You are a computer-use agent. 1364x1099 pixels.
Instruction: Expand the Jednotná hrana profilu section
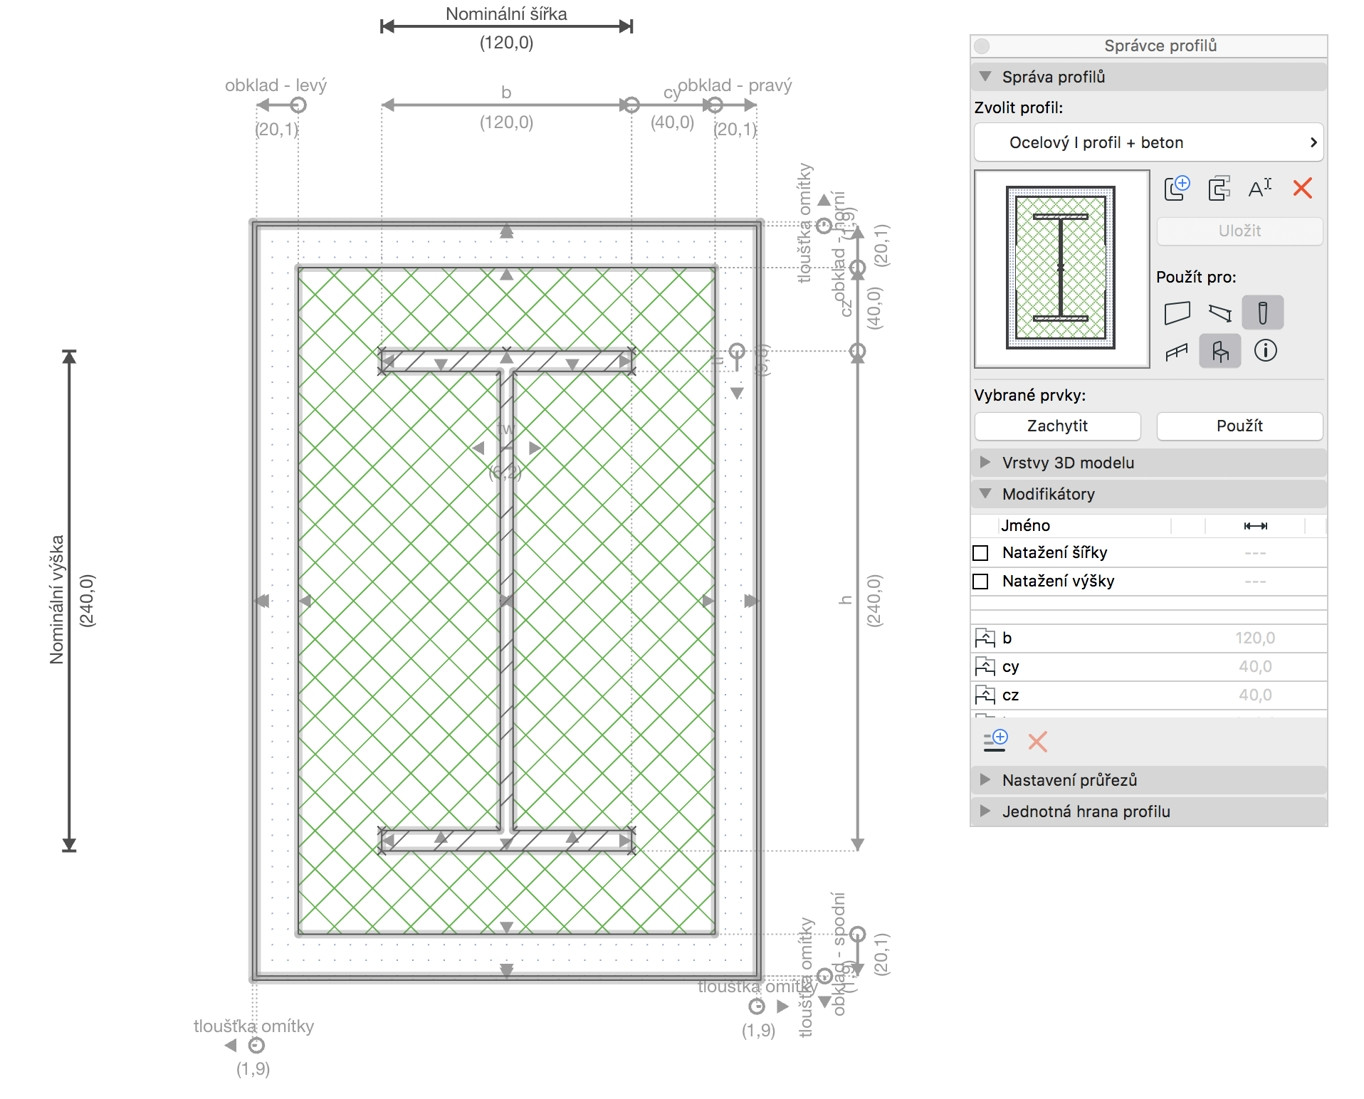(1086, 812)
